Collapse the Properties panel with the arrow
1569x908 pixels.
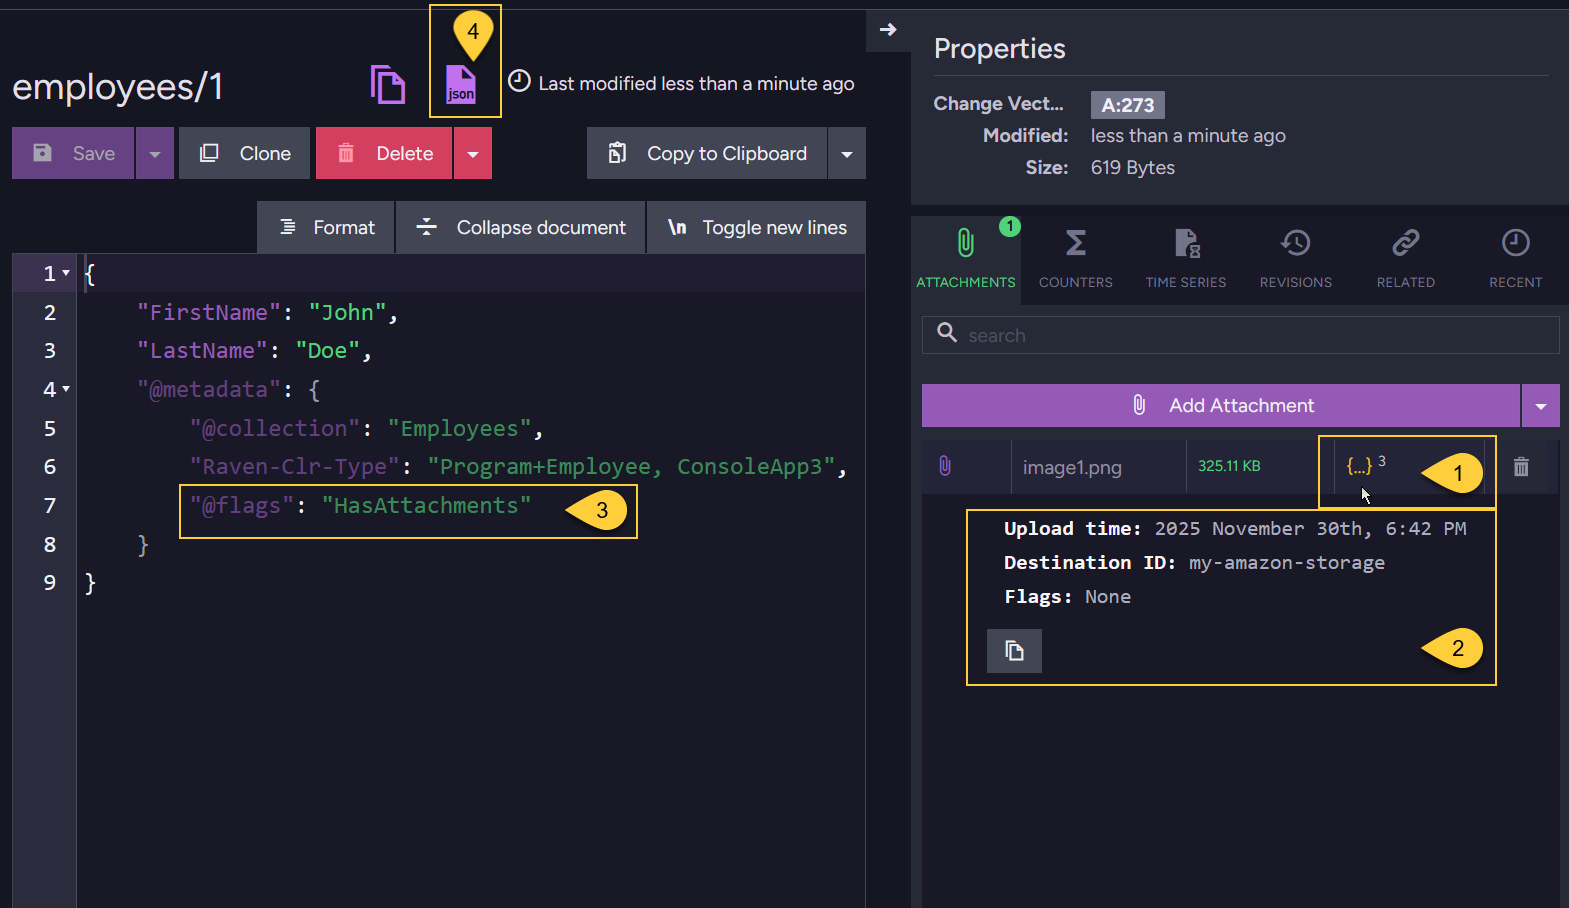[888, 30]
